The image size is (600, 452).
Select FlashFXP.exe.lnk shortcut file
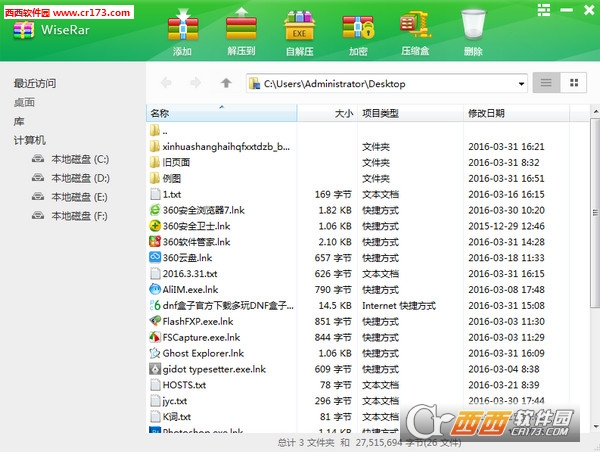tap(197, 321)
